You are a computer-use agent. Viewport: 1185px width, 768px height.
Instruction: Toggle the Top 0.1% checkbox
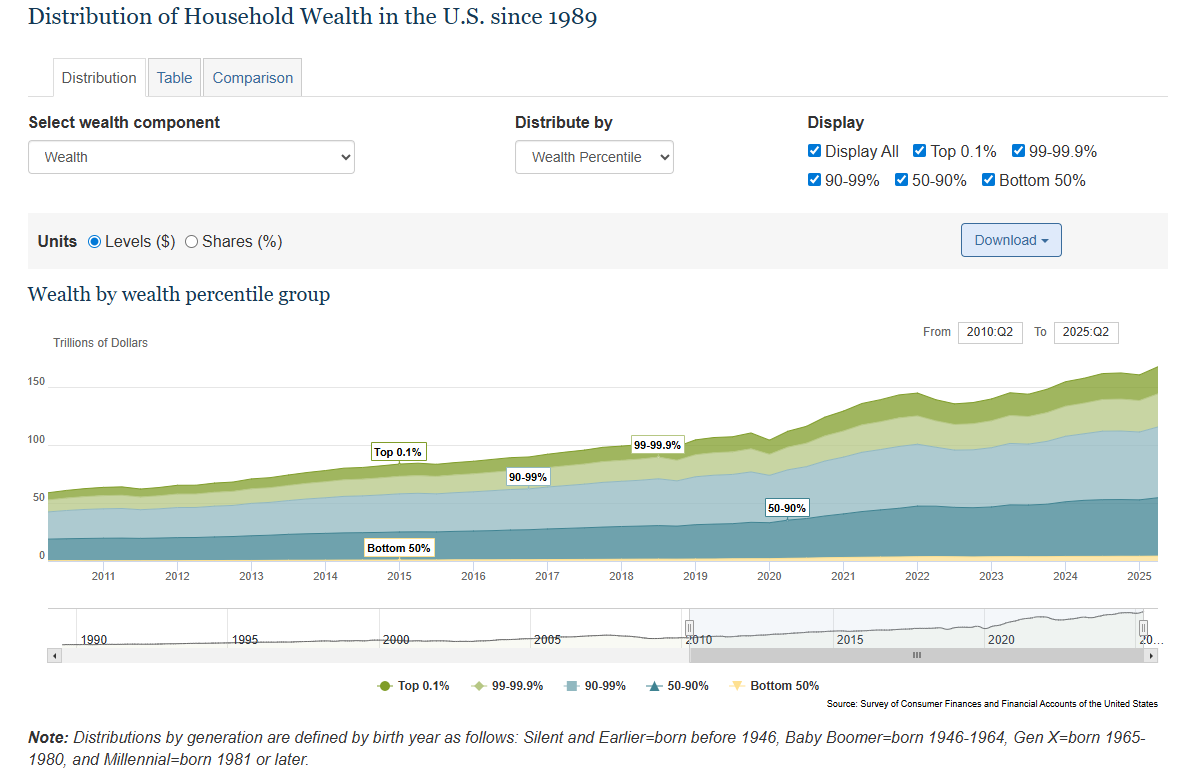click(x=920, y=152)
